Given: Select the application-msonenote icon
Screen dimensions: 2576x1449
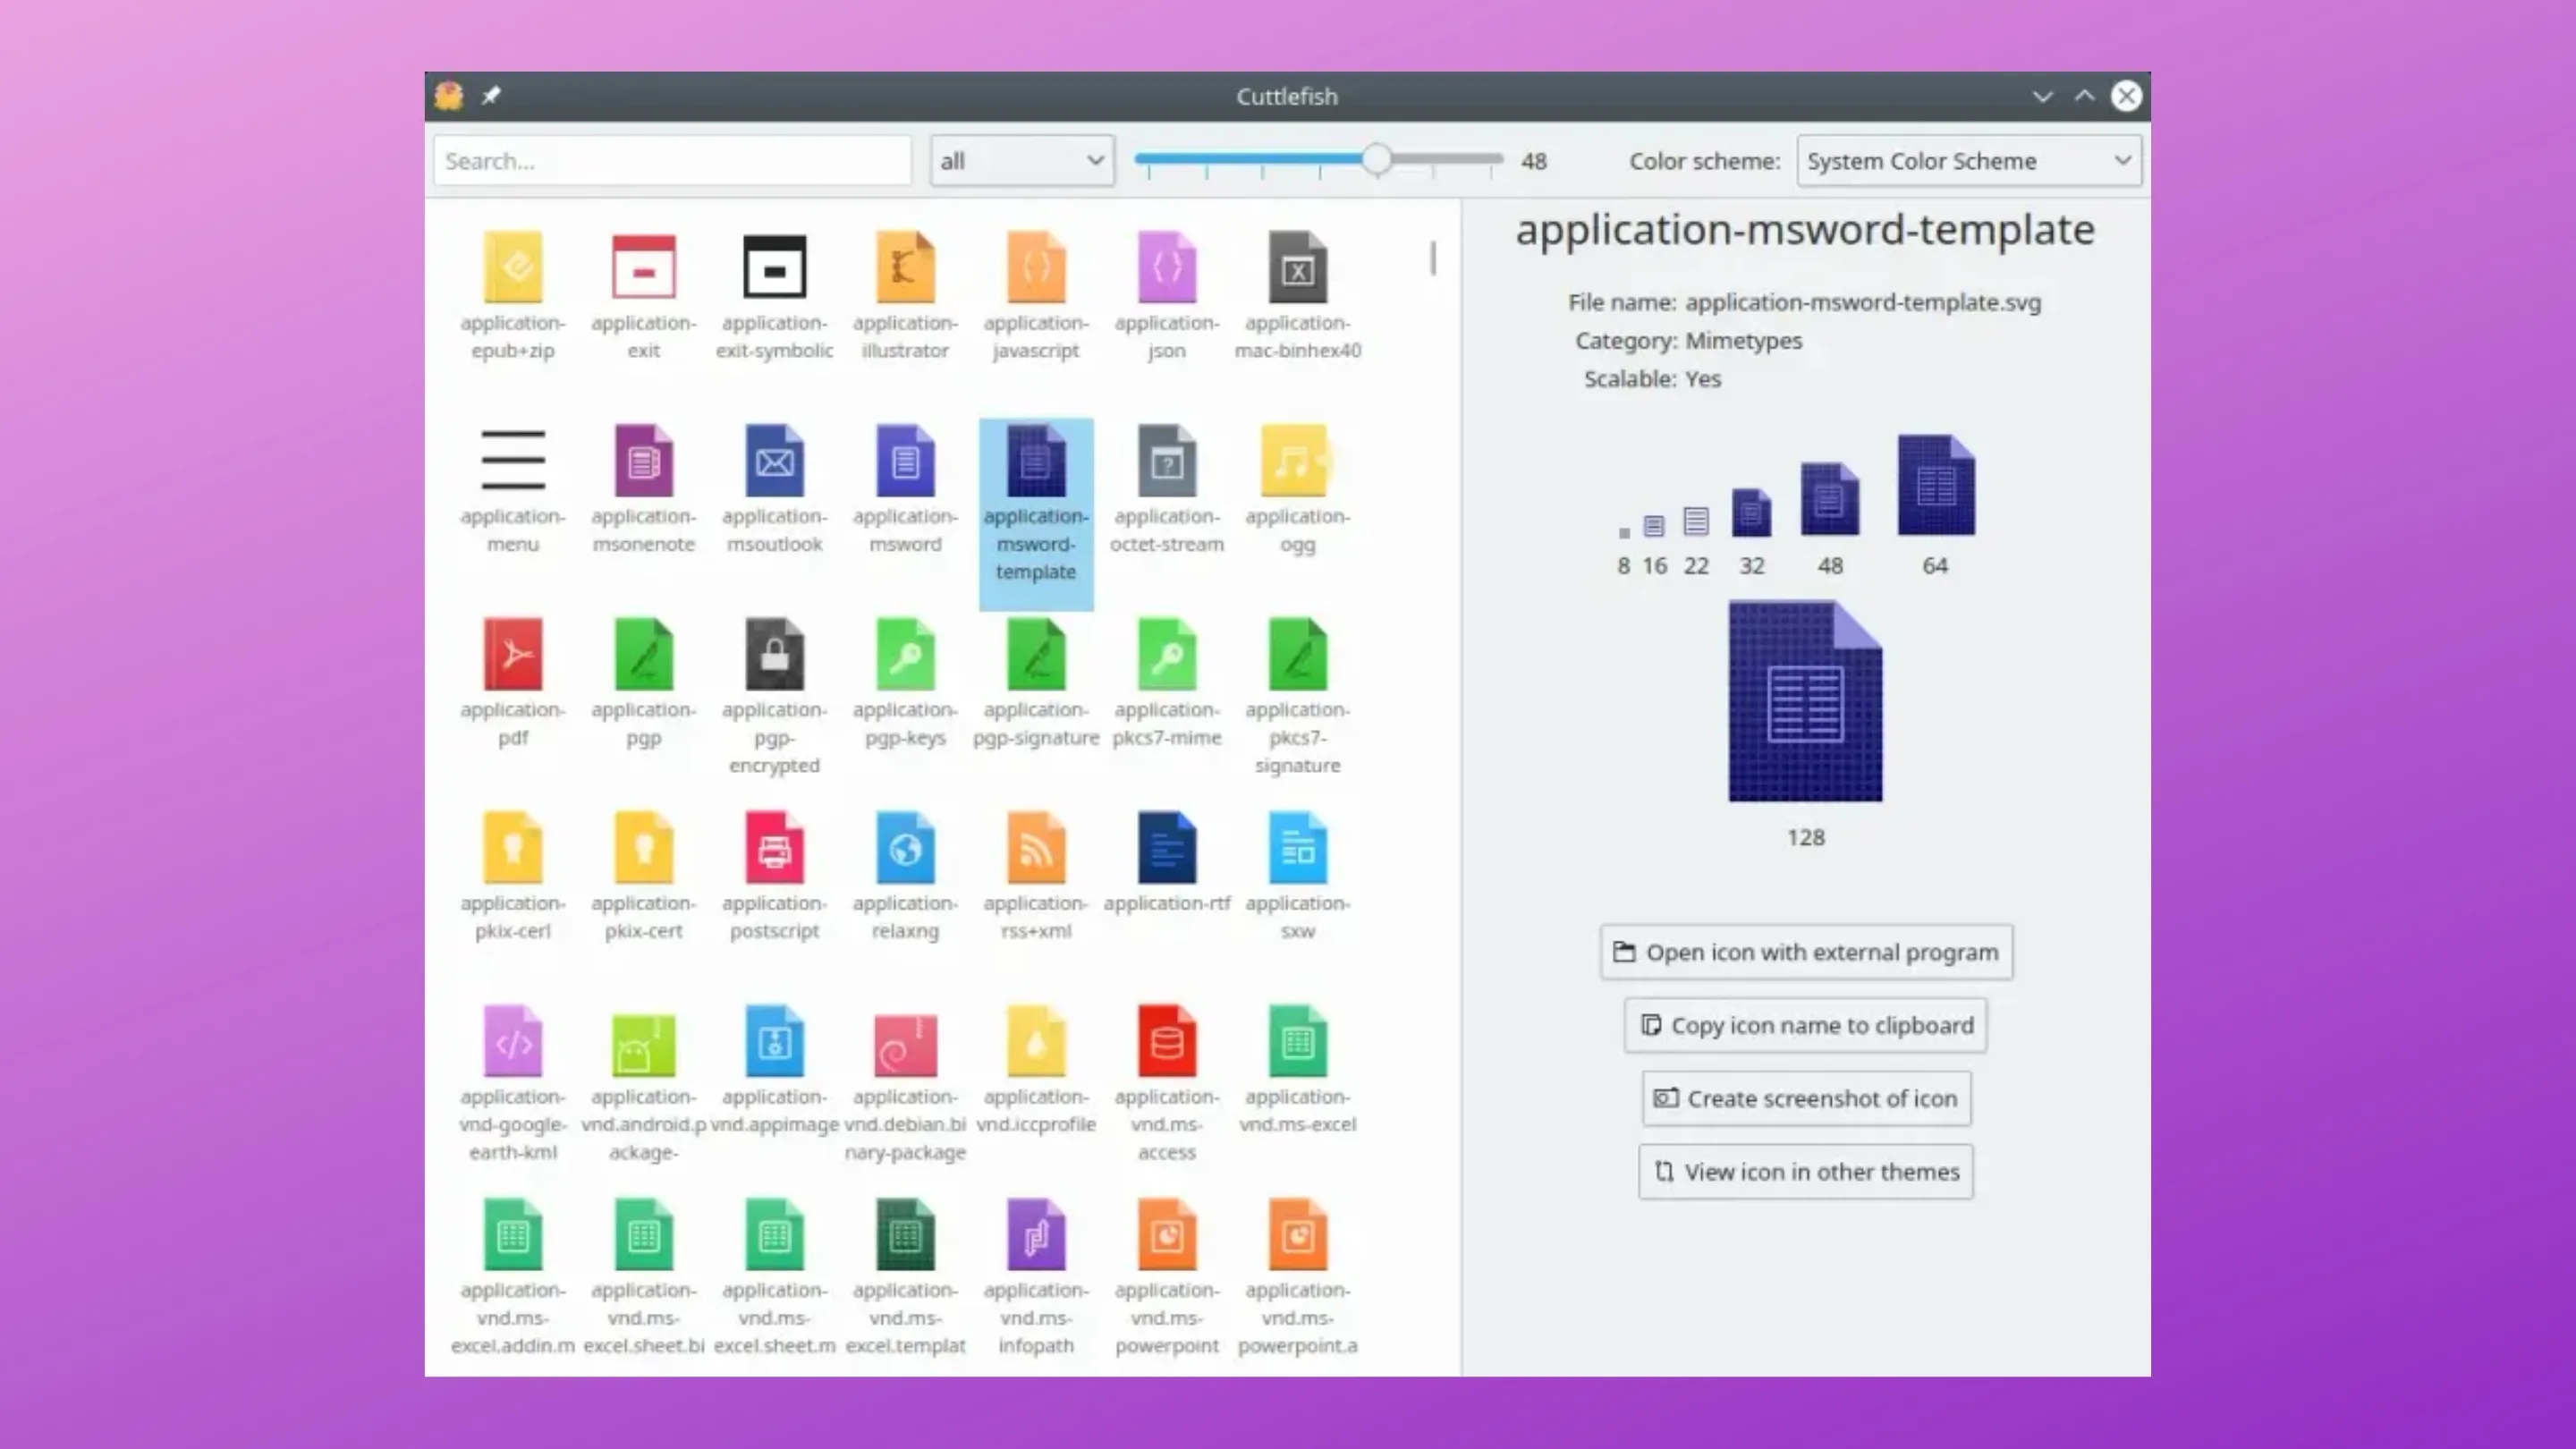Looking at the screenshot, I should tap(644, 460).
